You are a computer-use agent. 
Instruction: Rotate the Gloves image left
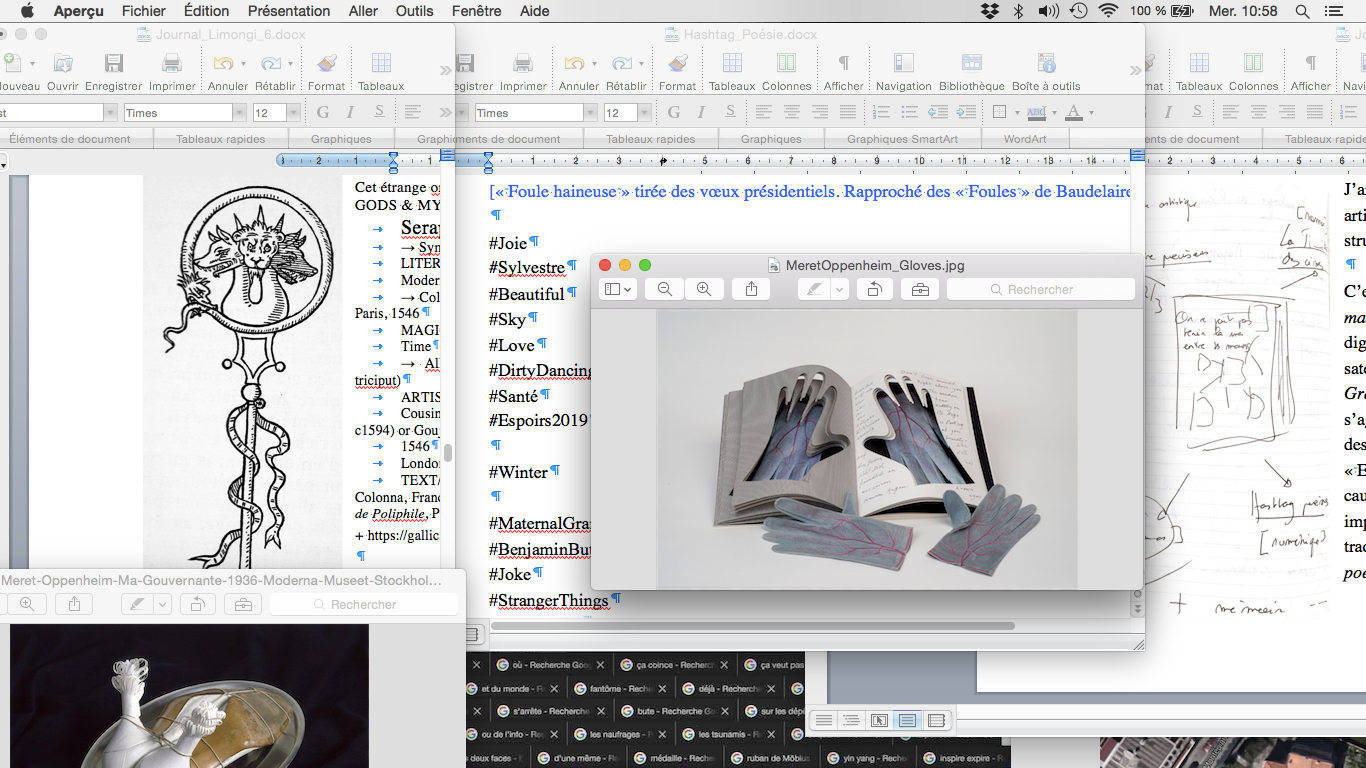coord(873,289)
